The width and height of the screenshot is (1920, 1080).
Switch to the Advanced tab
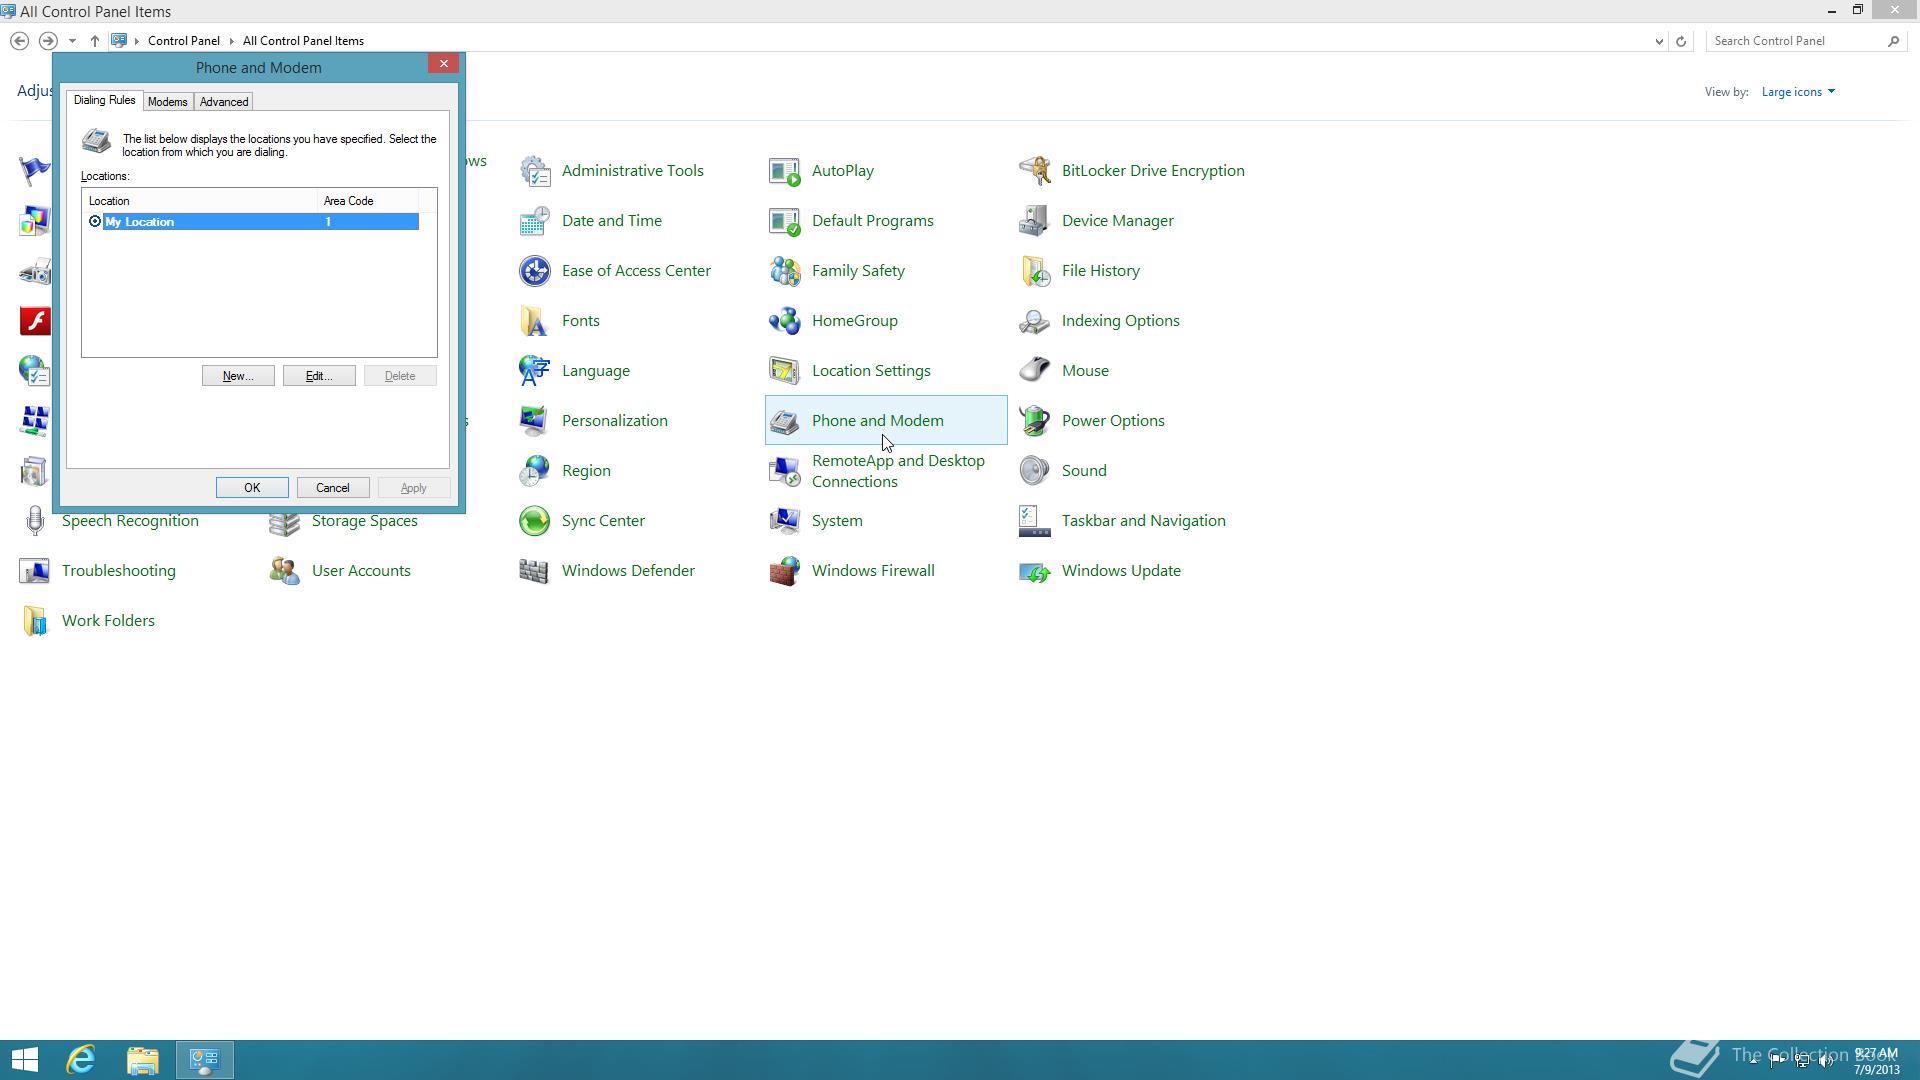coord(224,102)
